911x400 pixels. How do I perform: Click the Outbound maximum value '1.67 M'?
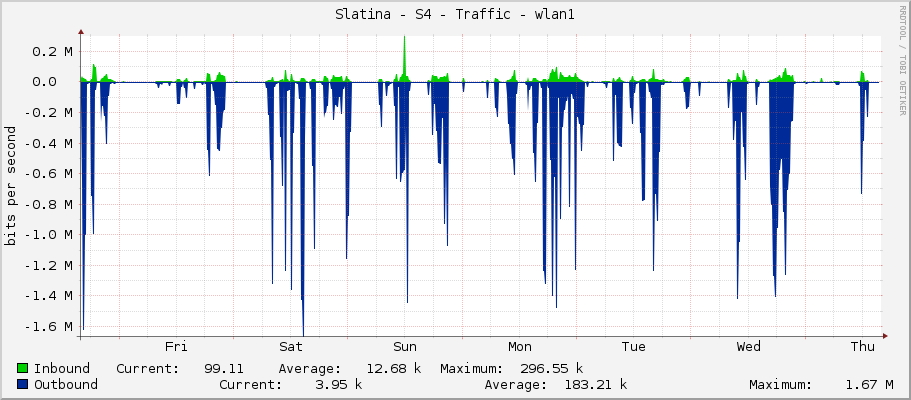coord(870,384)
